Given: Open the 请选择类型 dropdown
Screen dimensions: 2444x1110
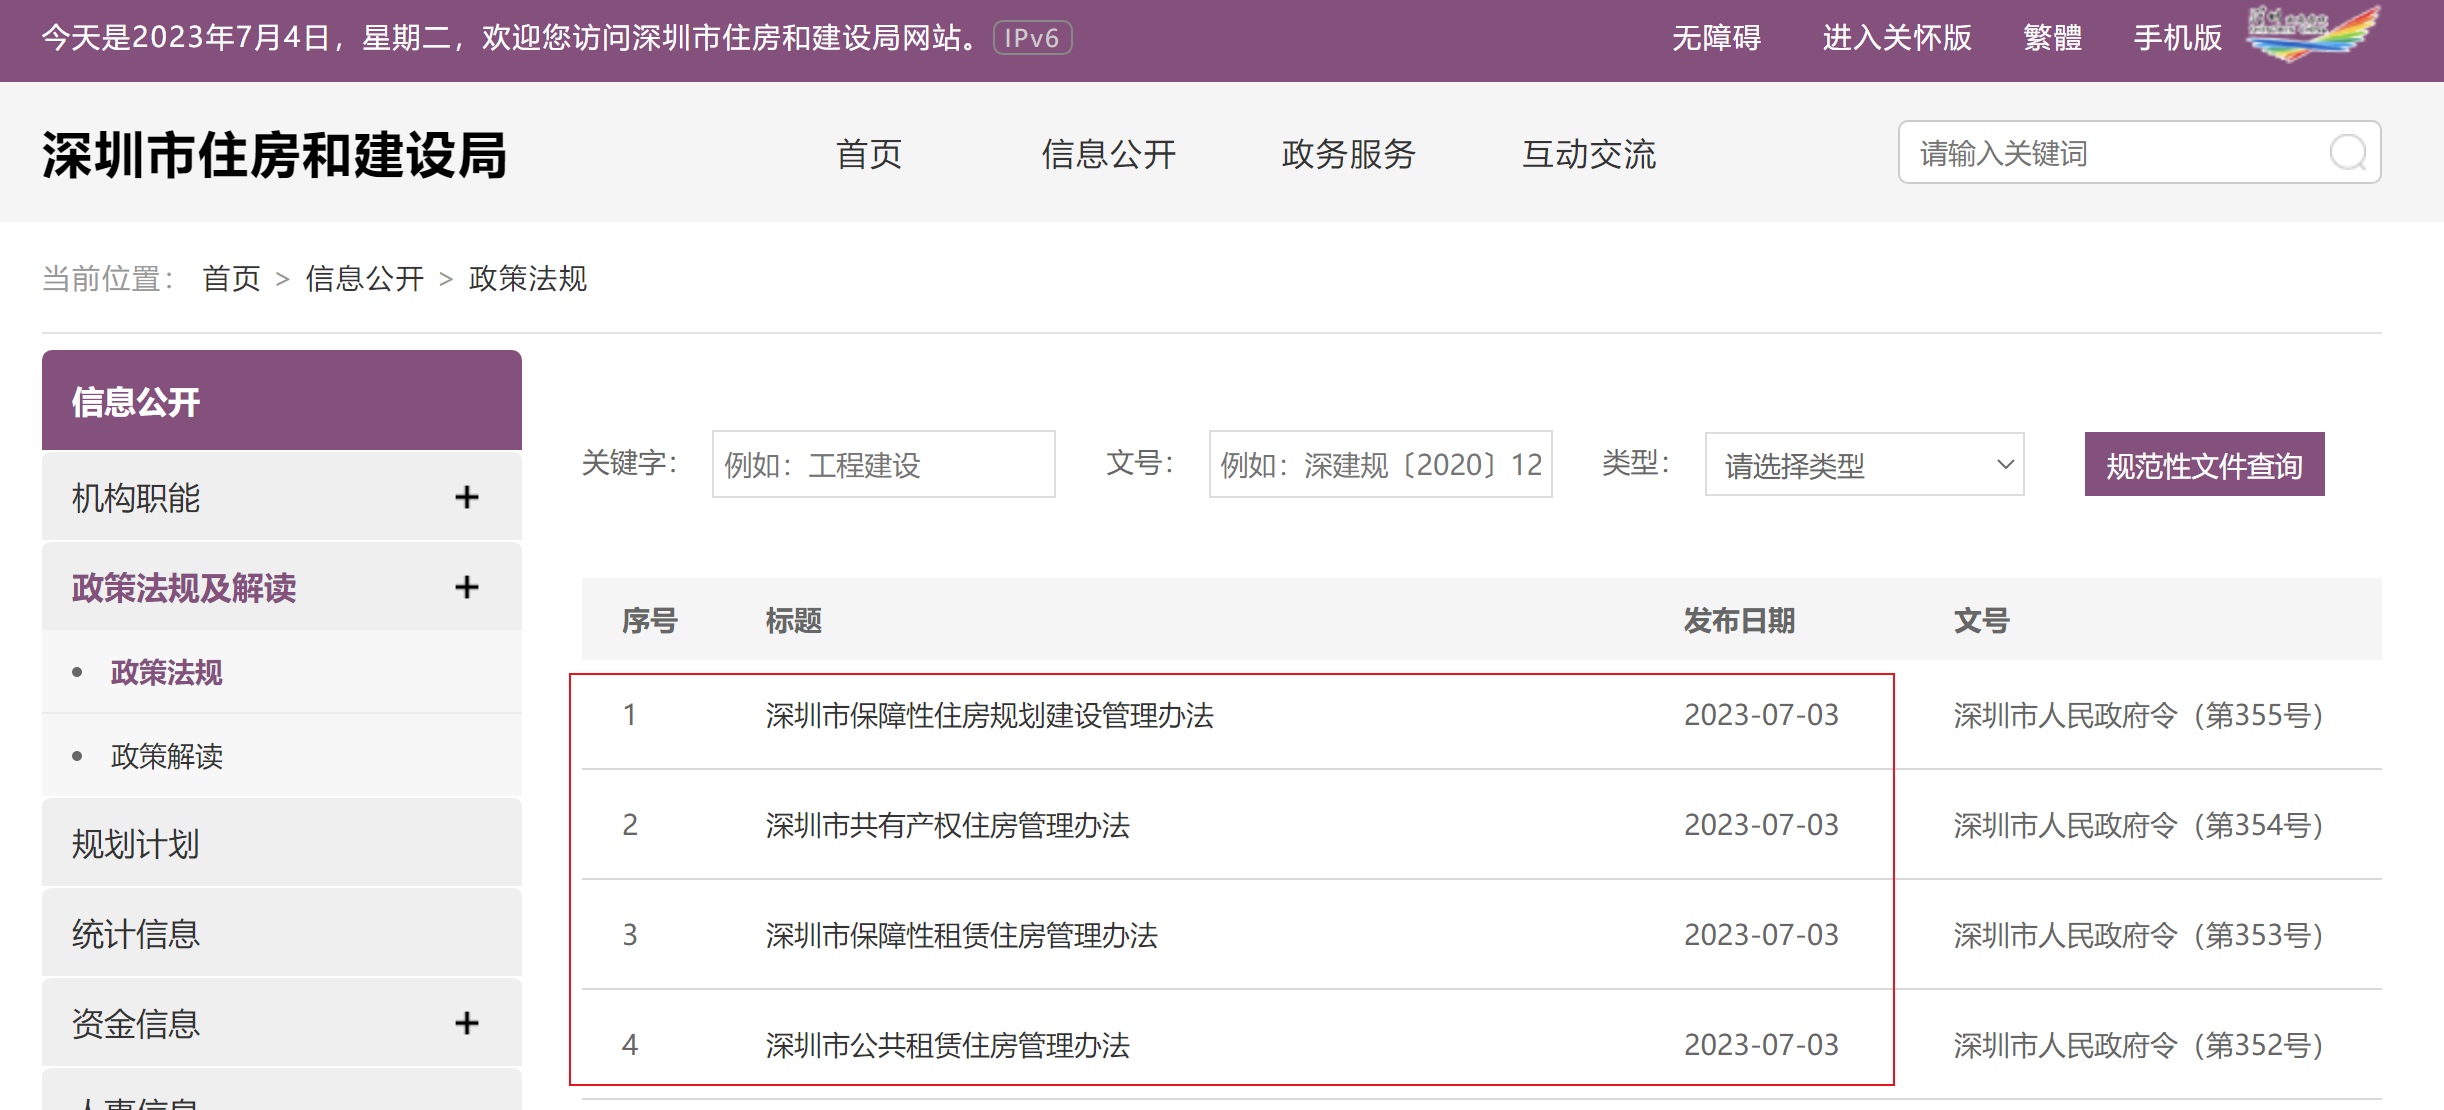Looking at the screenshot, I should [1863, 465].
